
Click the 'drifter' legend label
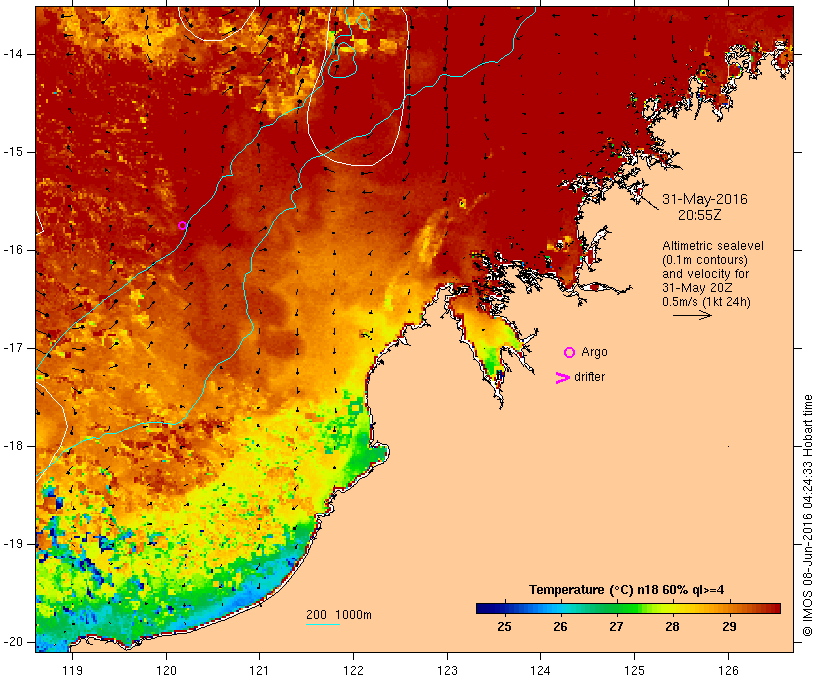point(589,377)
